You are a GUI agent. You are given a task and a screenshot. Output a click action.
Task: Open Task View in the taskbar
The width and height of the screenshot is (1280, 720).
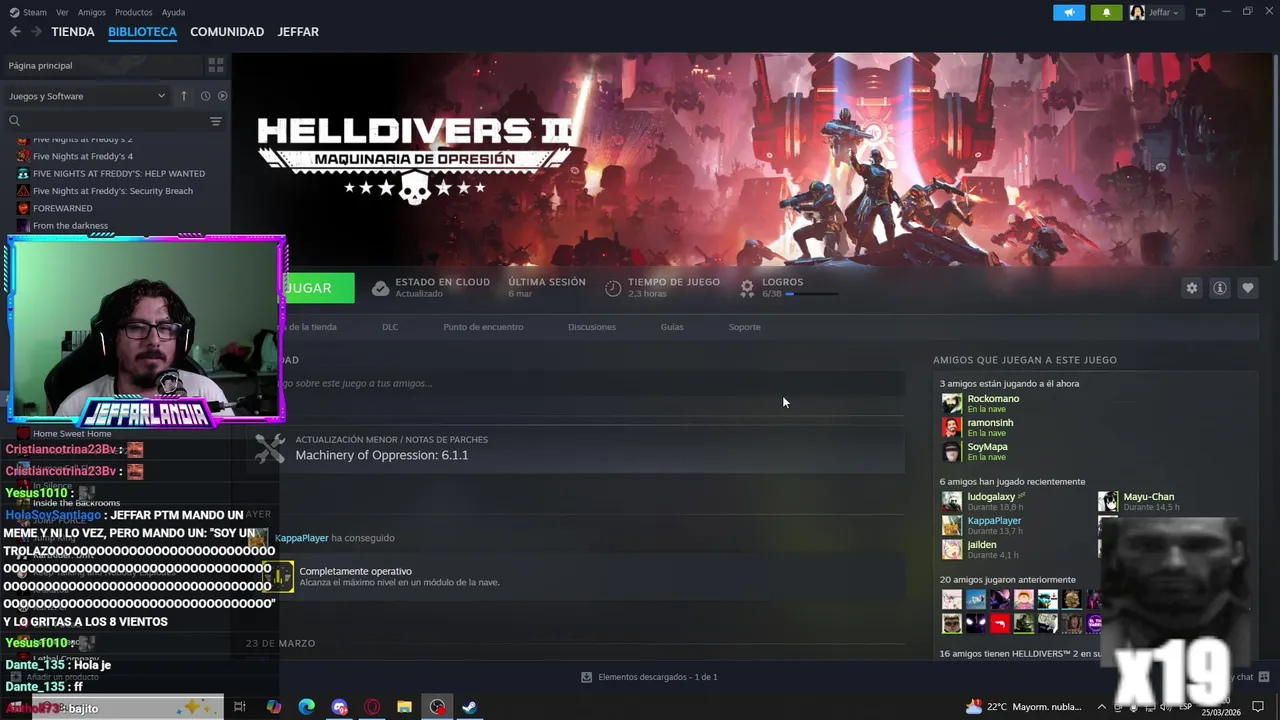coord(240,707)
